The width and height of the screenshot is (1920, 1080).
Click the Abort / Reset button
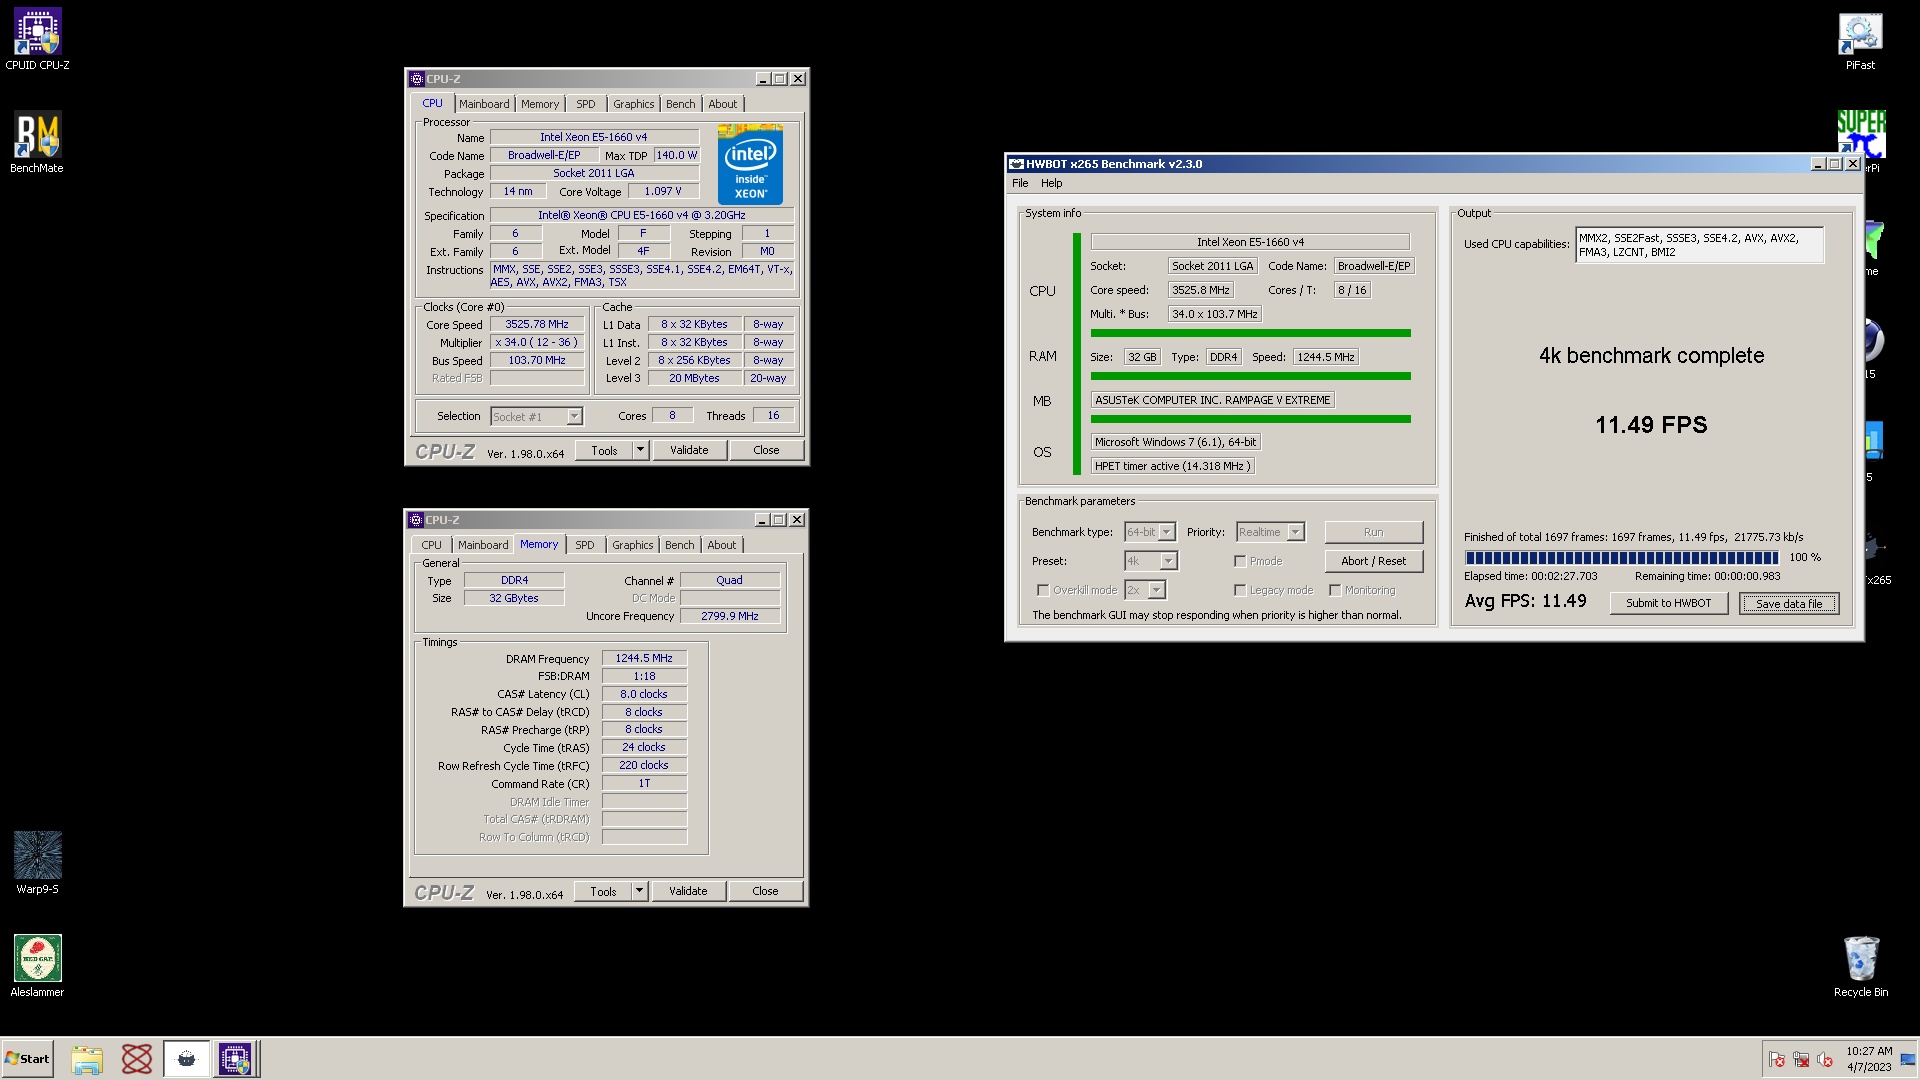pos(1373,561)
